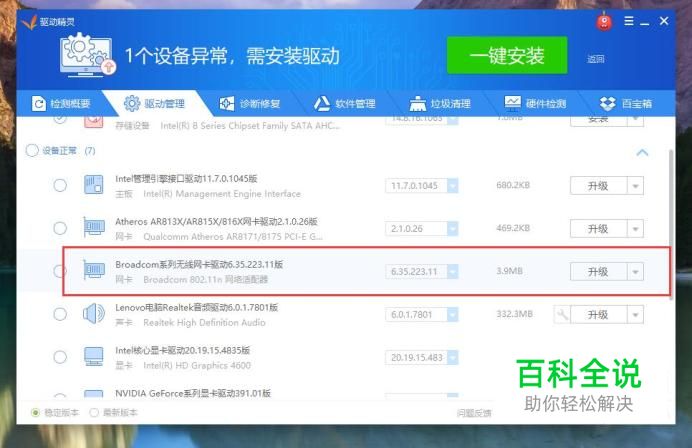Screen dimensions: 692x448
Task: Click the green 一键安装 button
Action: coord(507,56)
